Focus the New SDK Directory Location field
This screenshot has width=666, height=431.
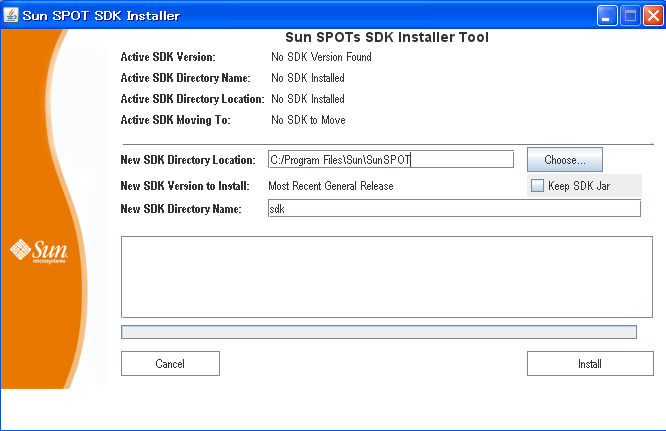(391, 160)
